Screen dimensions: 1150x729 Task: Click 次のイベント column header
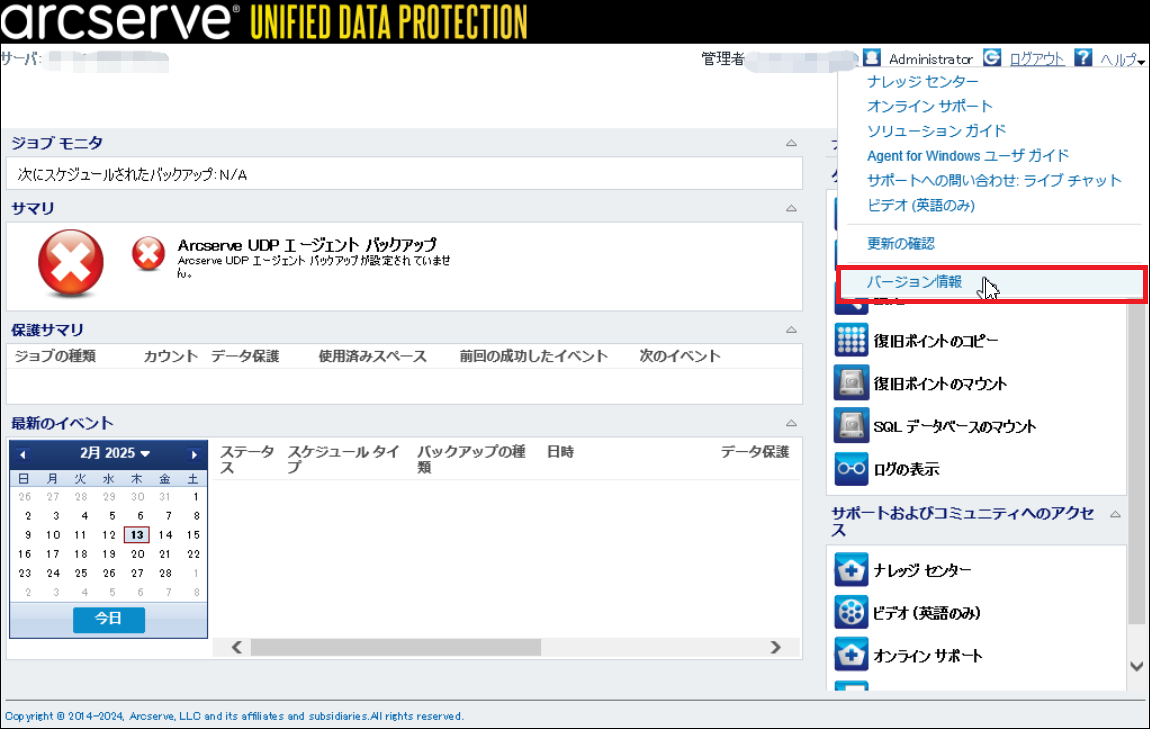[679, 356]
